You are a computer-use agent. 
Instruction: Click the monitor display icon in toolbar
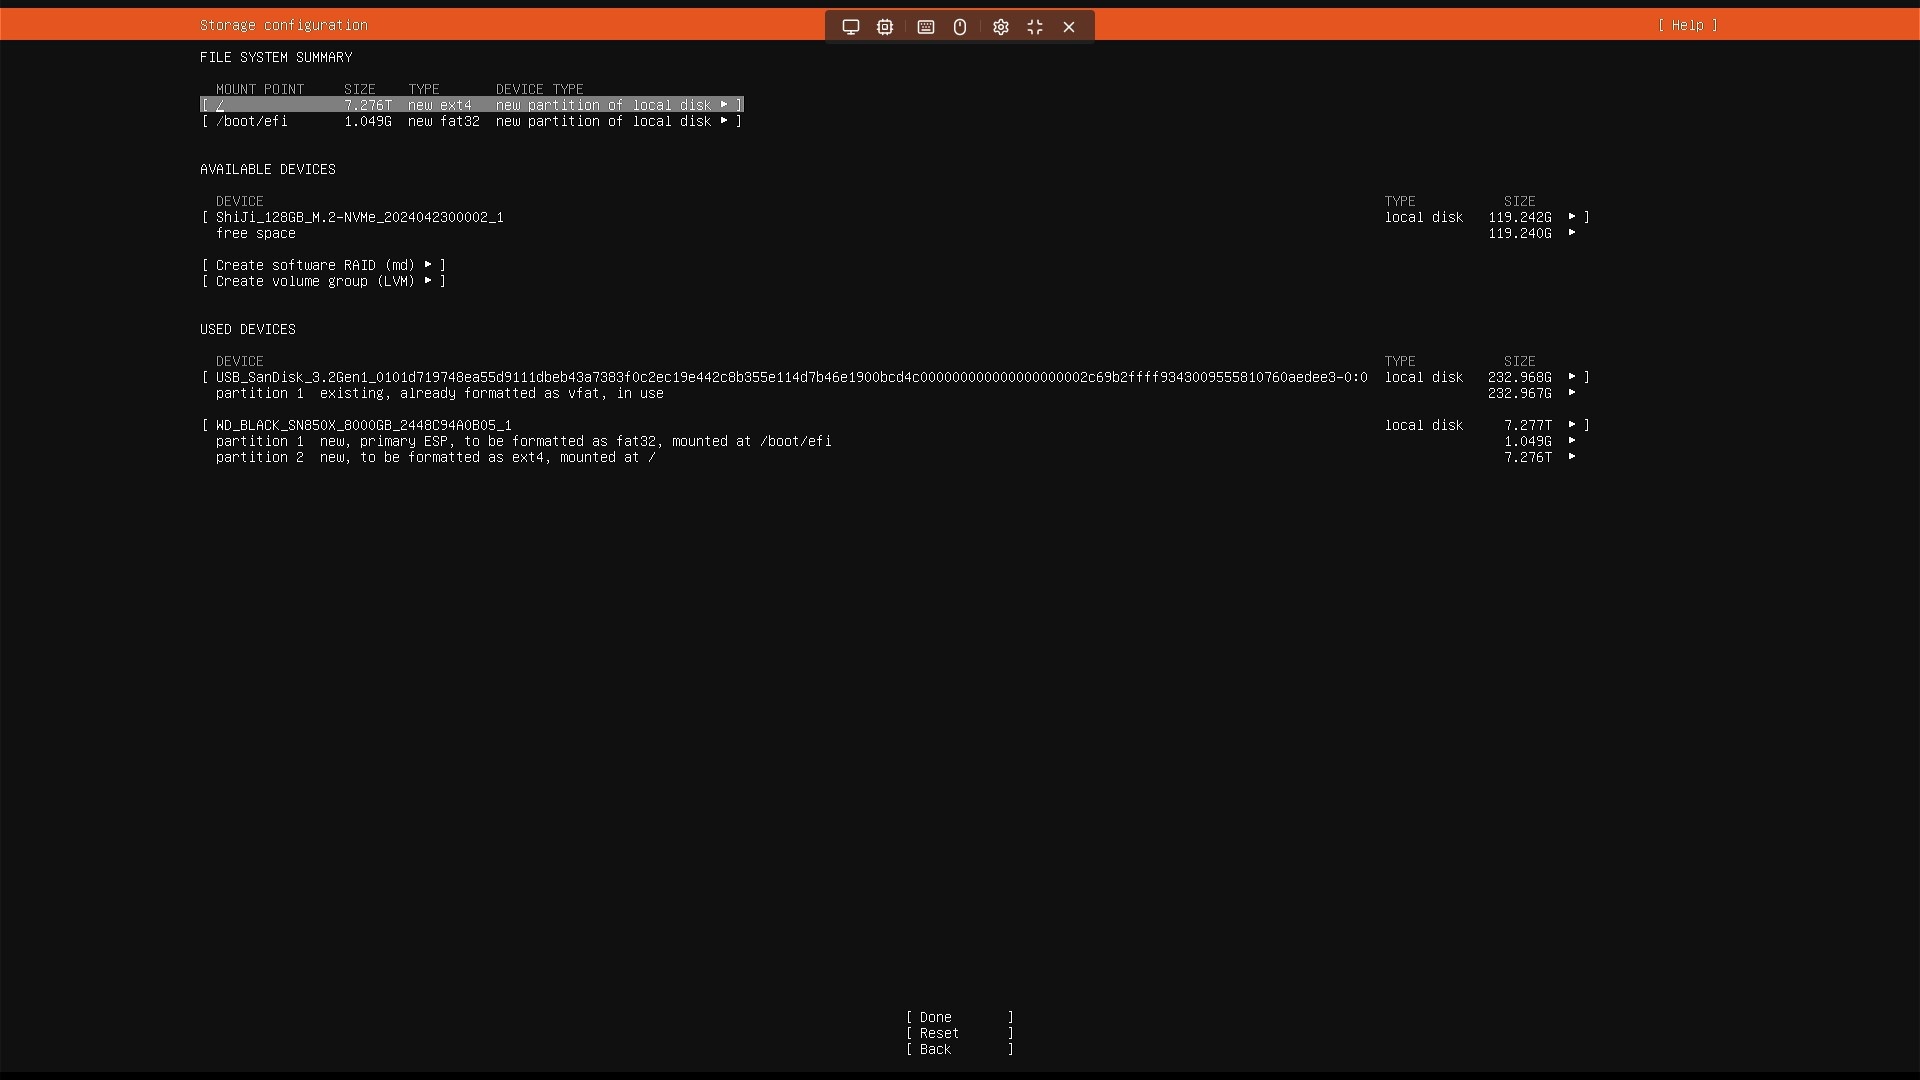pyautogui.click(x=851, y=27)
